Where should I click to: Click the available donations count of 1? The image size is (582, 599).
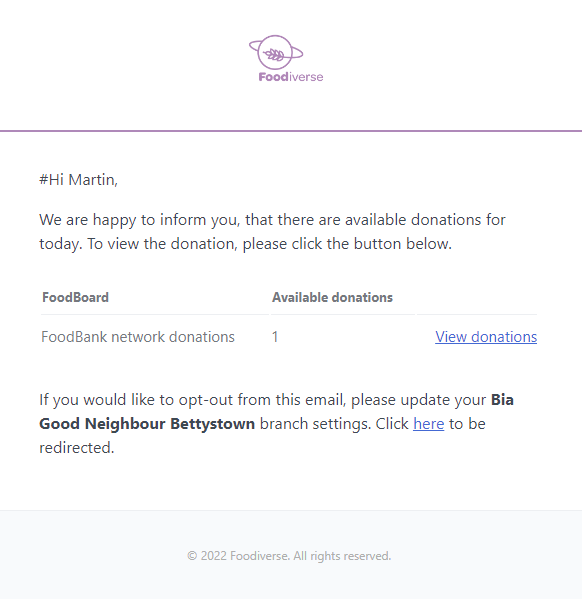(275, 337)
